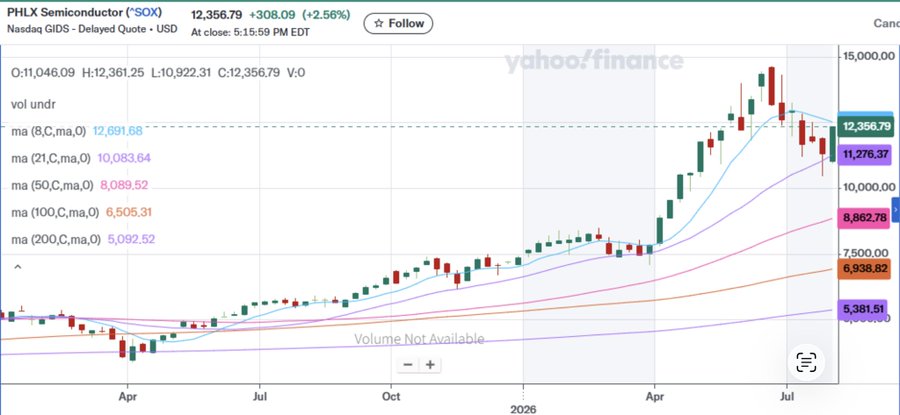This screenshot has height=415, width=900.
Task: Zoom in with the plus button
Action: point(430,364)
